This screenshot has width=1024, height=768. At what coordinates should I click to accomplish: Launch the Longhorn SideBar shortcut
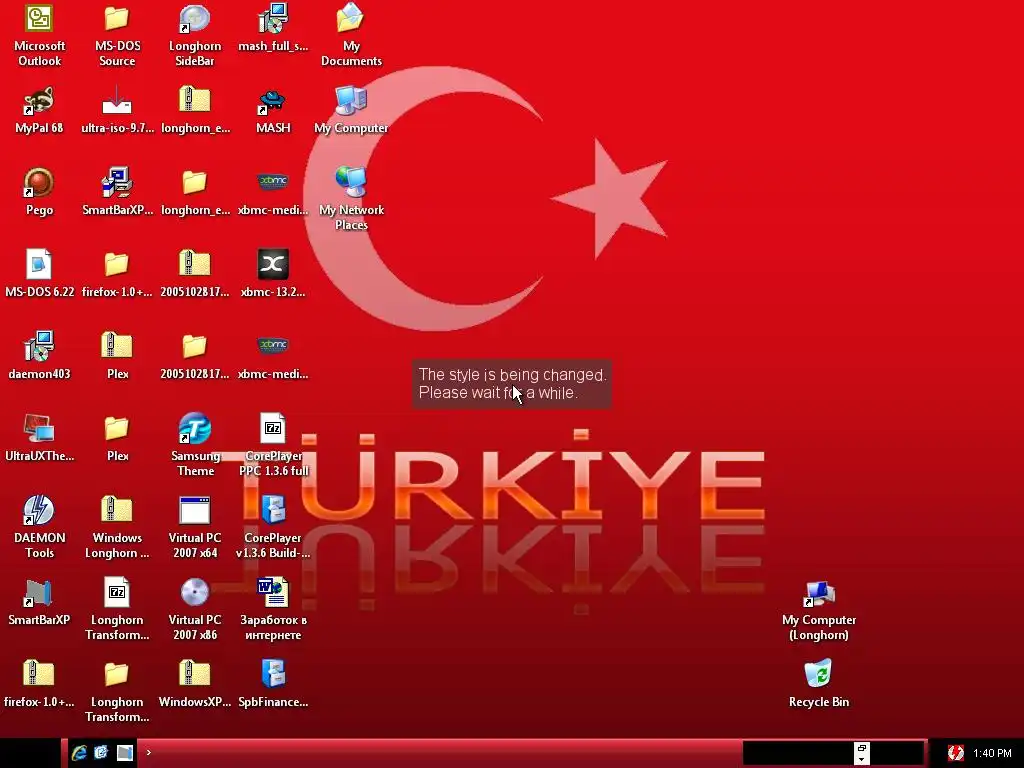click(x=195, y=19)
